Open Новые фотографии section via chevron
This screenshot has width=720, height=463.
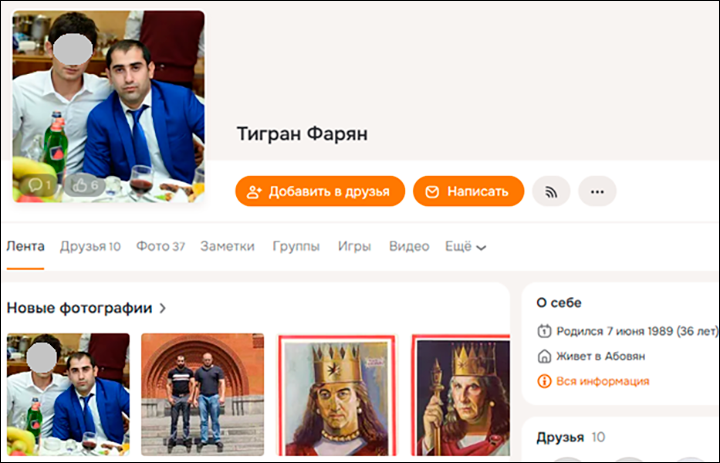(162, 308)
